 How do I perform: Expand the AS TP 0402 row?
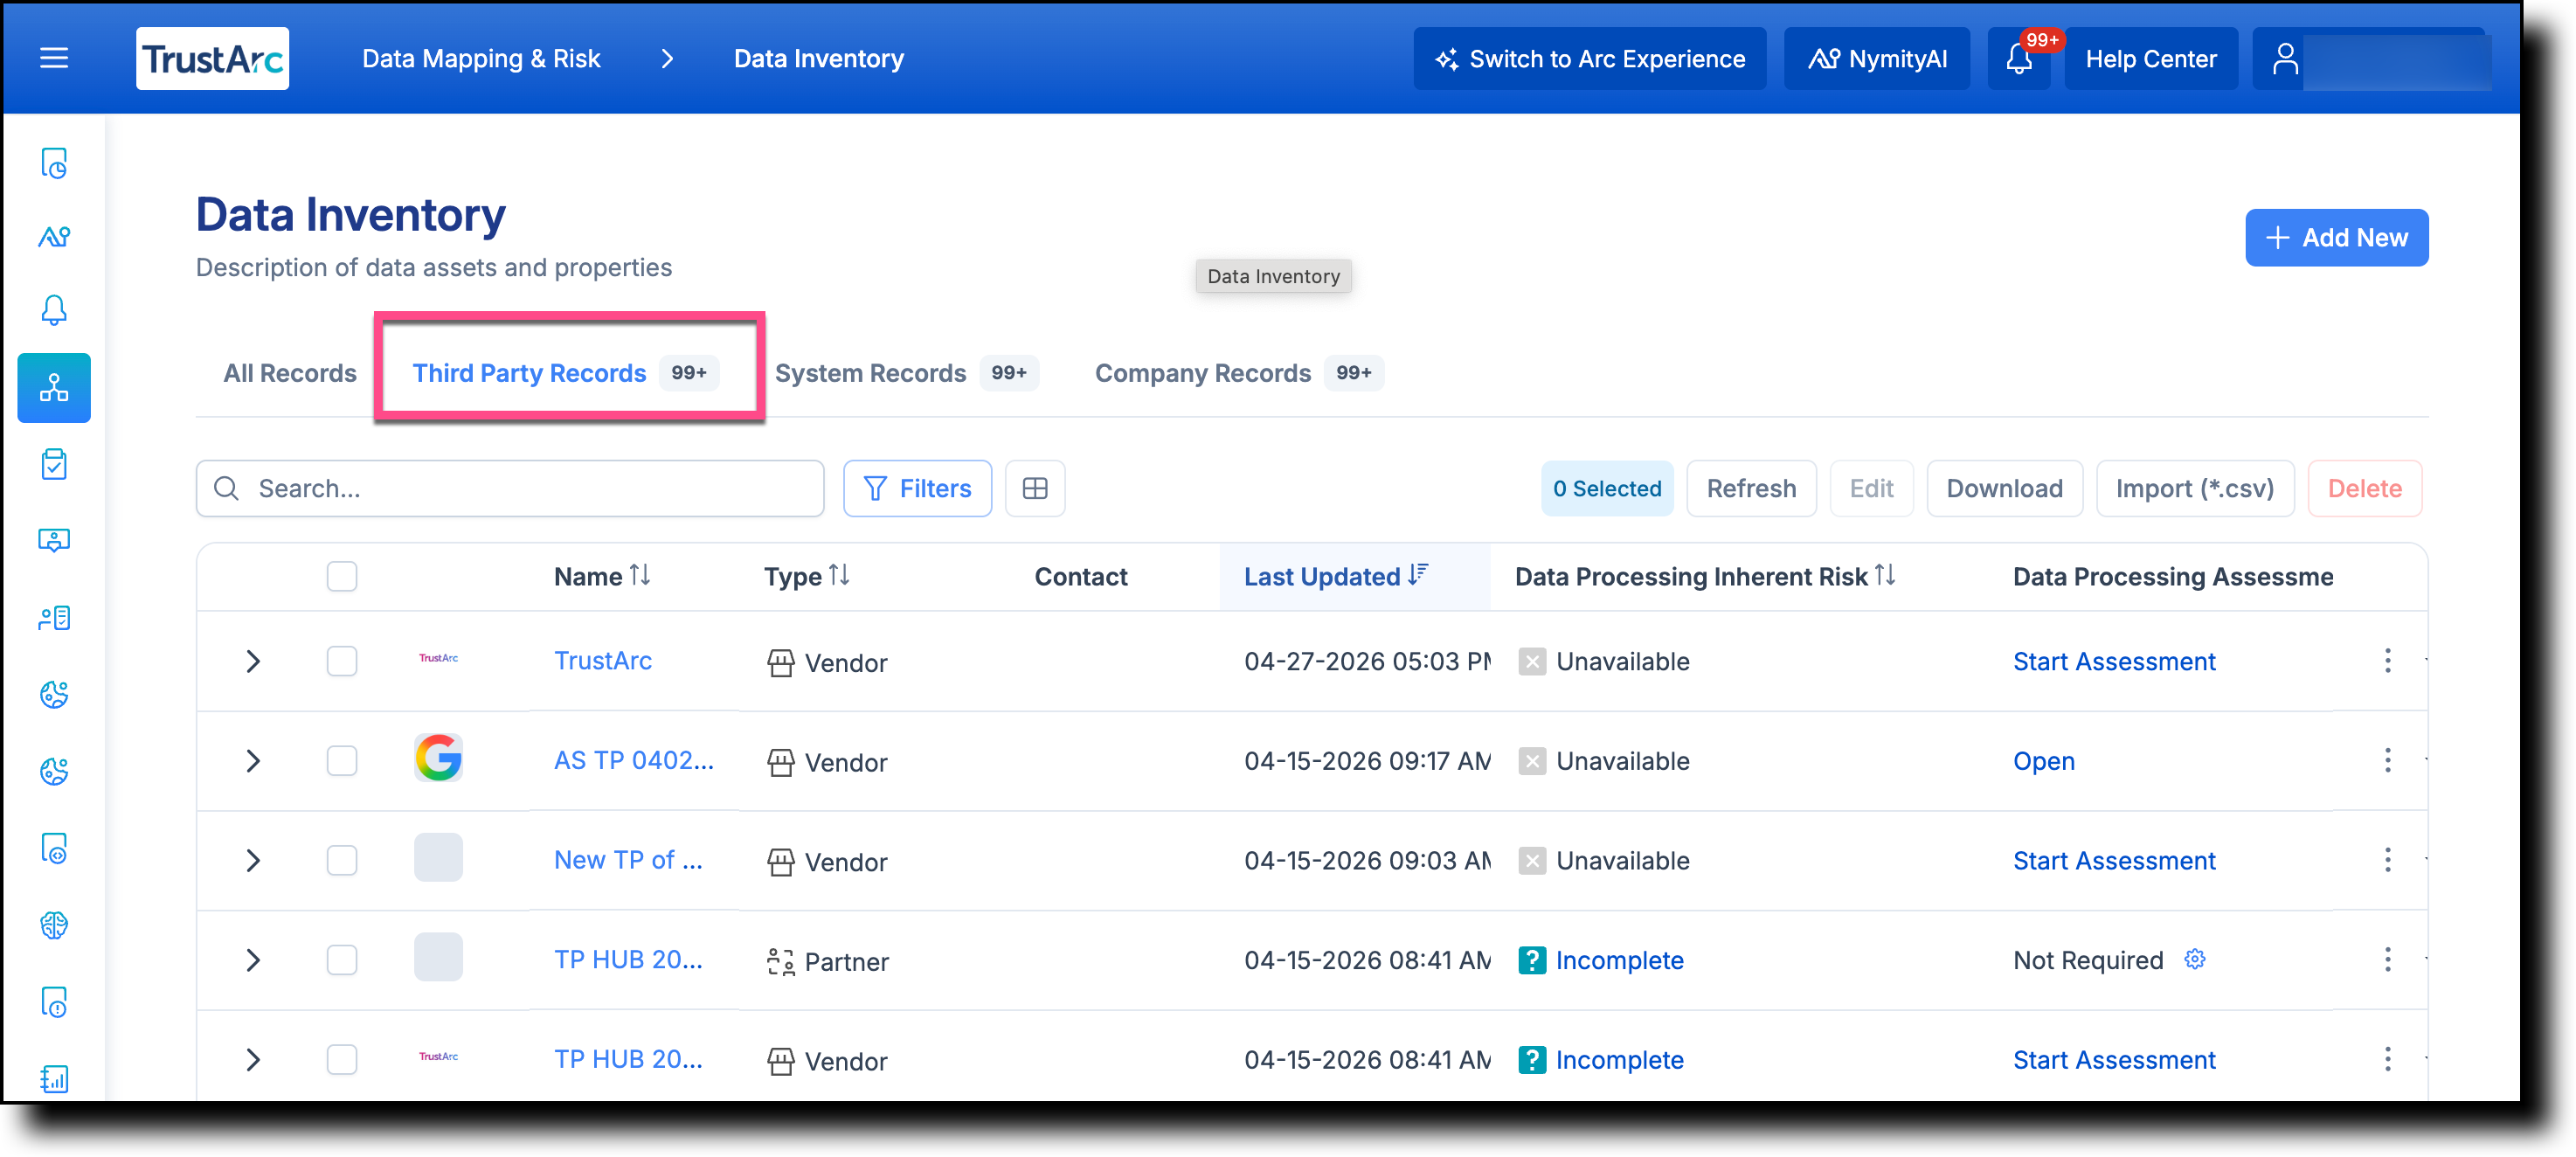pyautogui.click(x=253, y=761)
